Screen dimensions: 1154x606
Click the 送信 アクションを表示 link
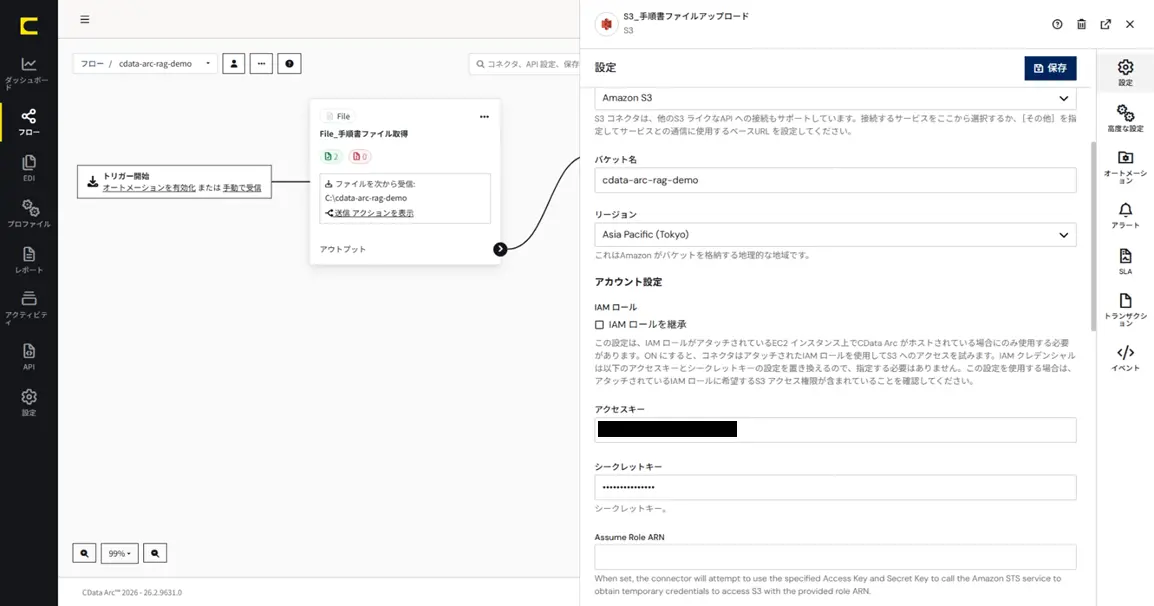click(374, 213)
